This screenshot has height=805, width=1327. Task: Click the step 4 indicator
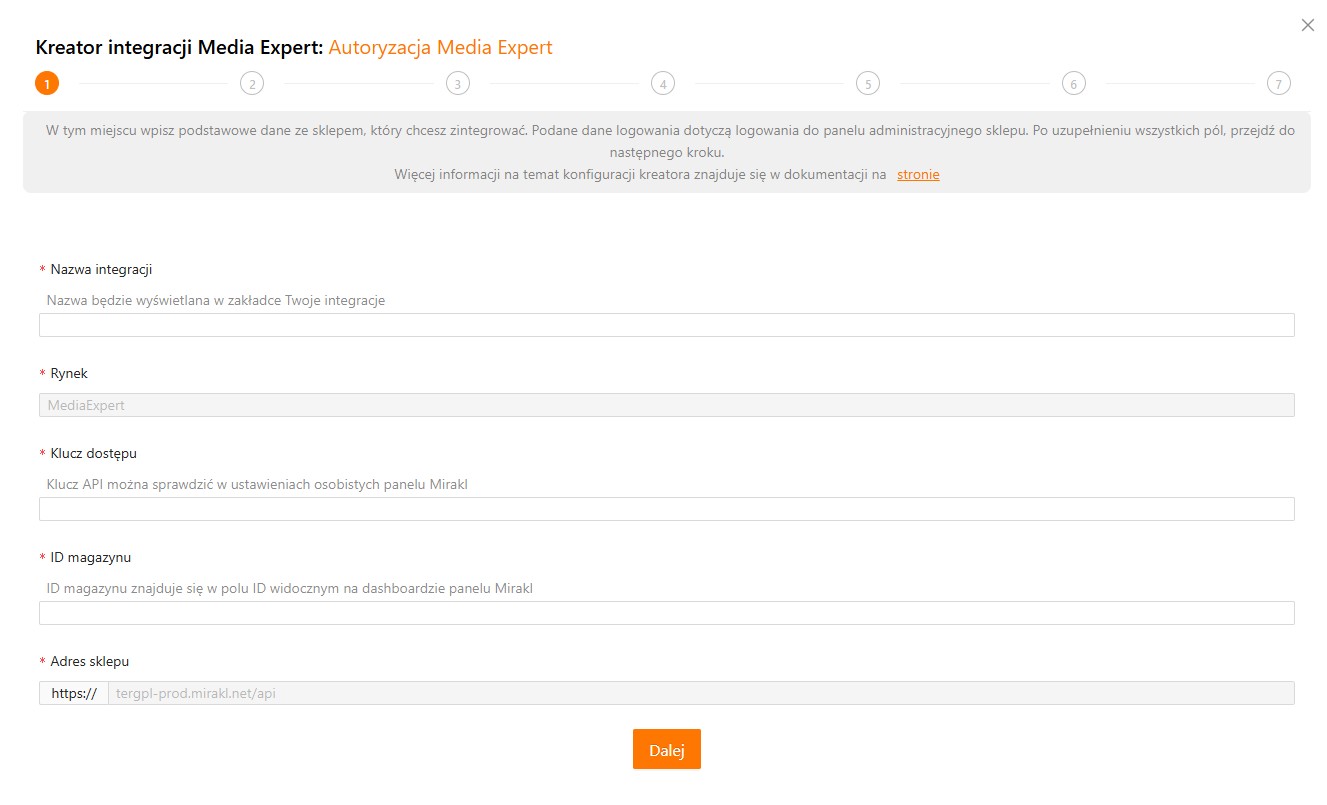click(x=662, y=84)
